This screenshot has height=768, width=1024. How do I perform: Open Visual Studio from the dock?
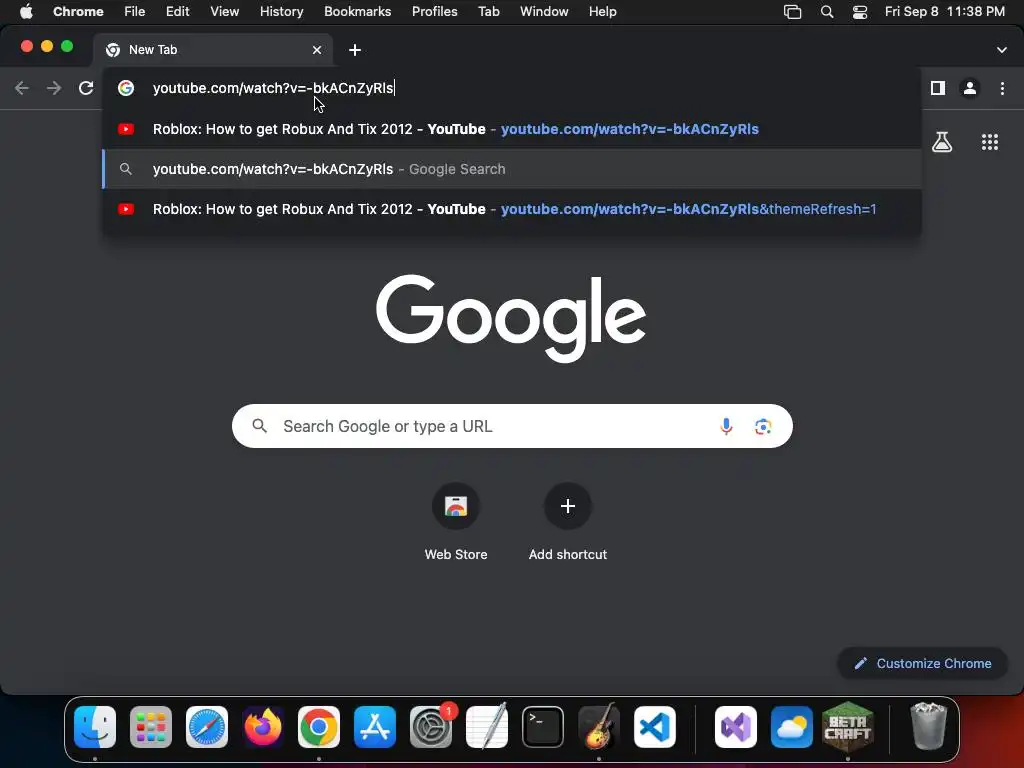point(736,727)
